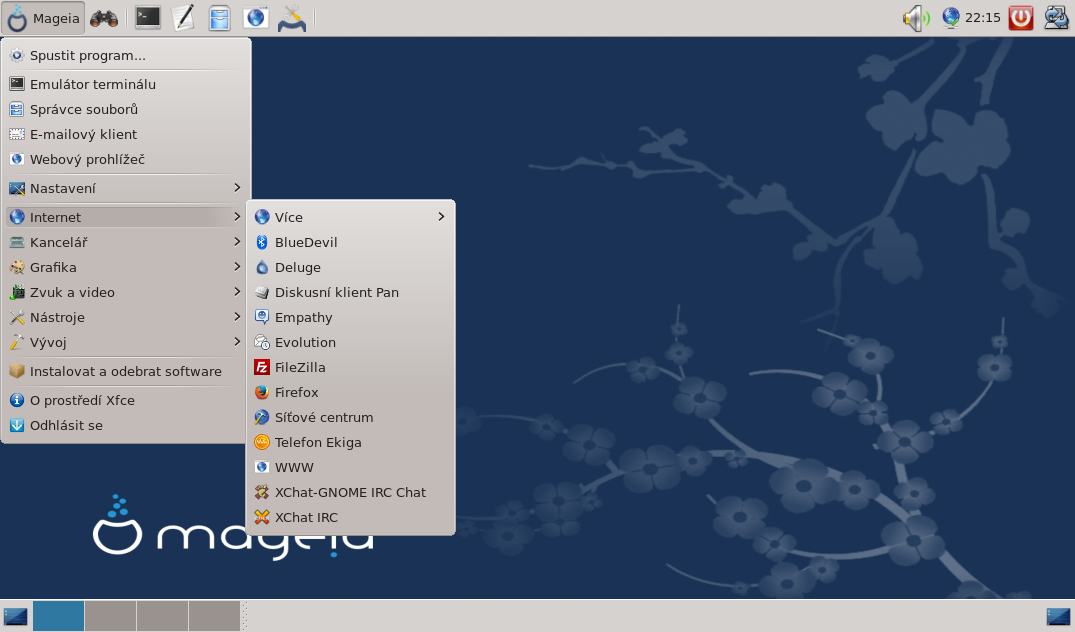Screen dimensions: 1075x632
Task: Open O prostředí Xfce
Action: [126, 400]
